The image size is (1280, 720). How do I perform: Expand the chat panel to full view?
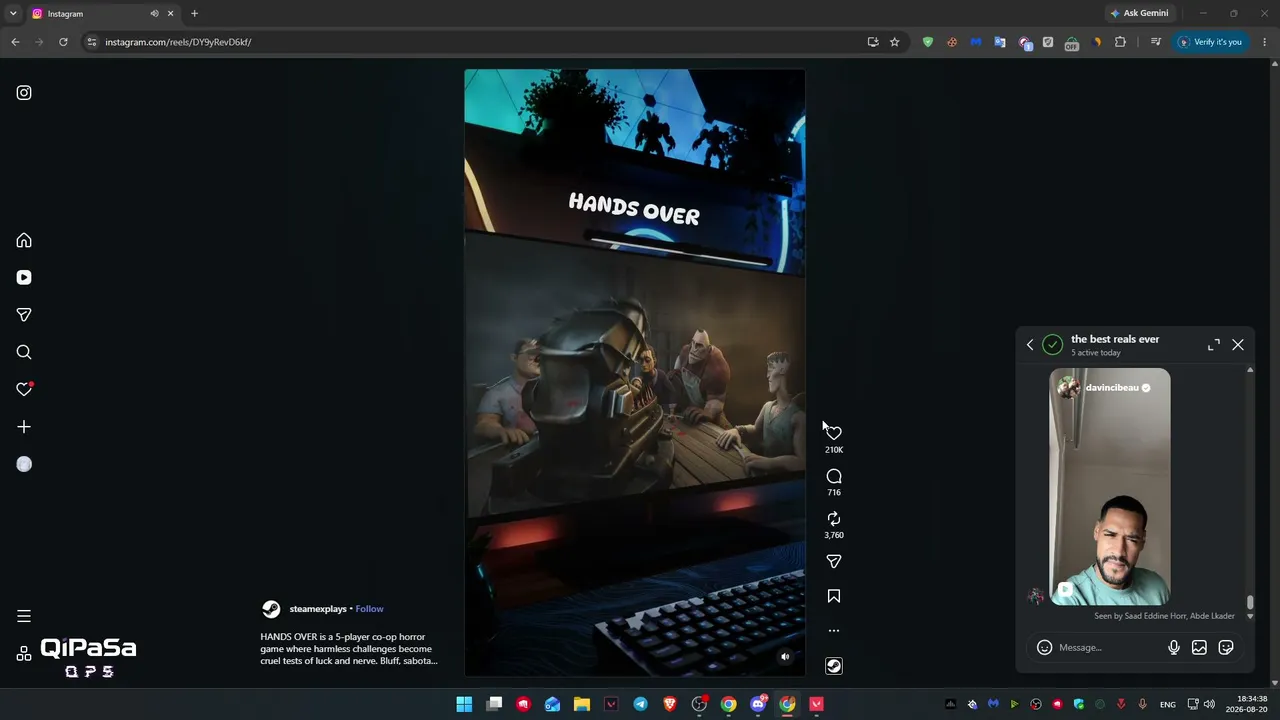tap(1214, 345)
